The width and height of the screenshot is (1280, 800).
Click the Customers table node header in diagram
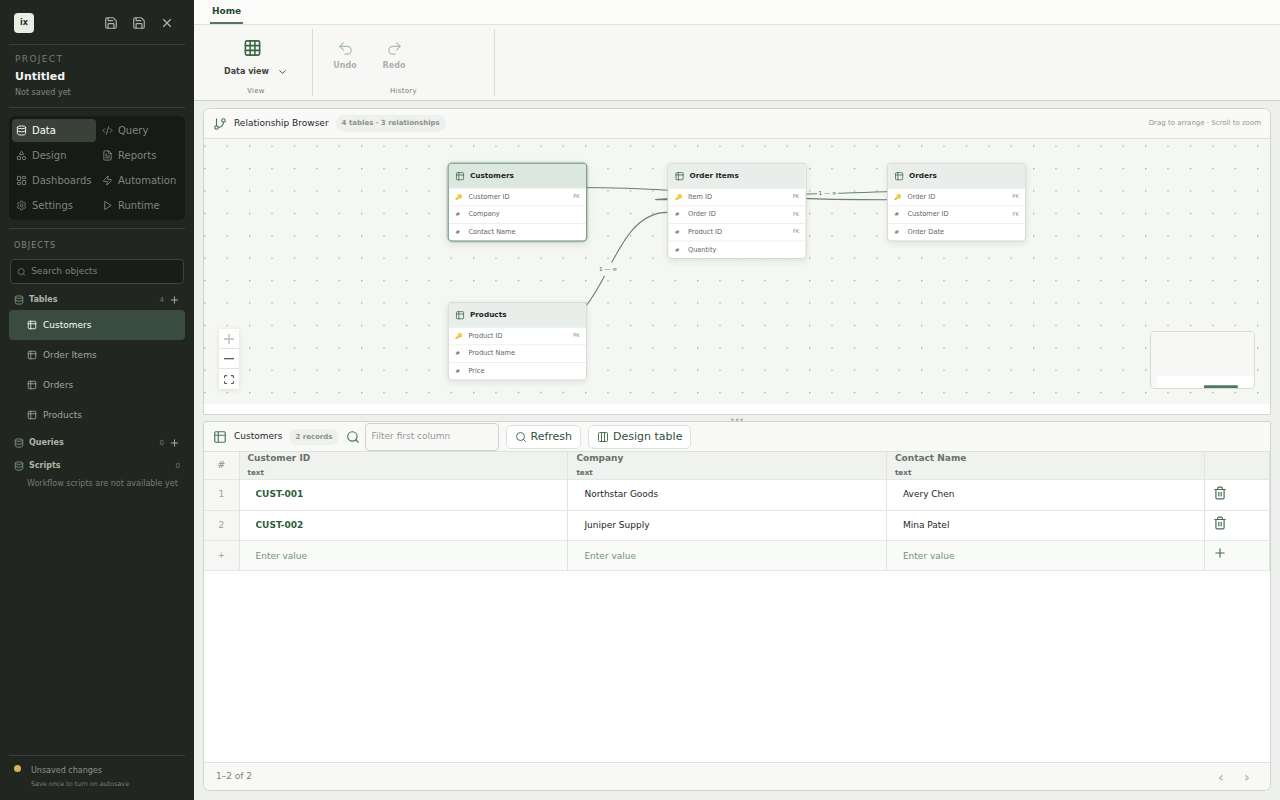(517, 176)
